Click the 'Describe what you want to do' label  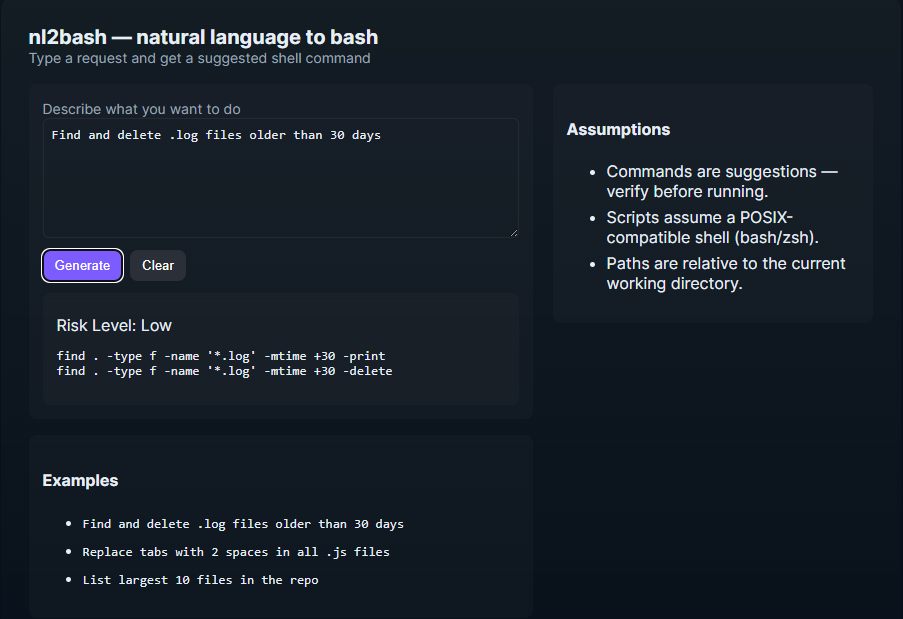141,109
